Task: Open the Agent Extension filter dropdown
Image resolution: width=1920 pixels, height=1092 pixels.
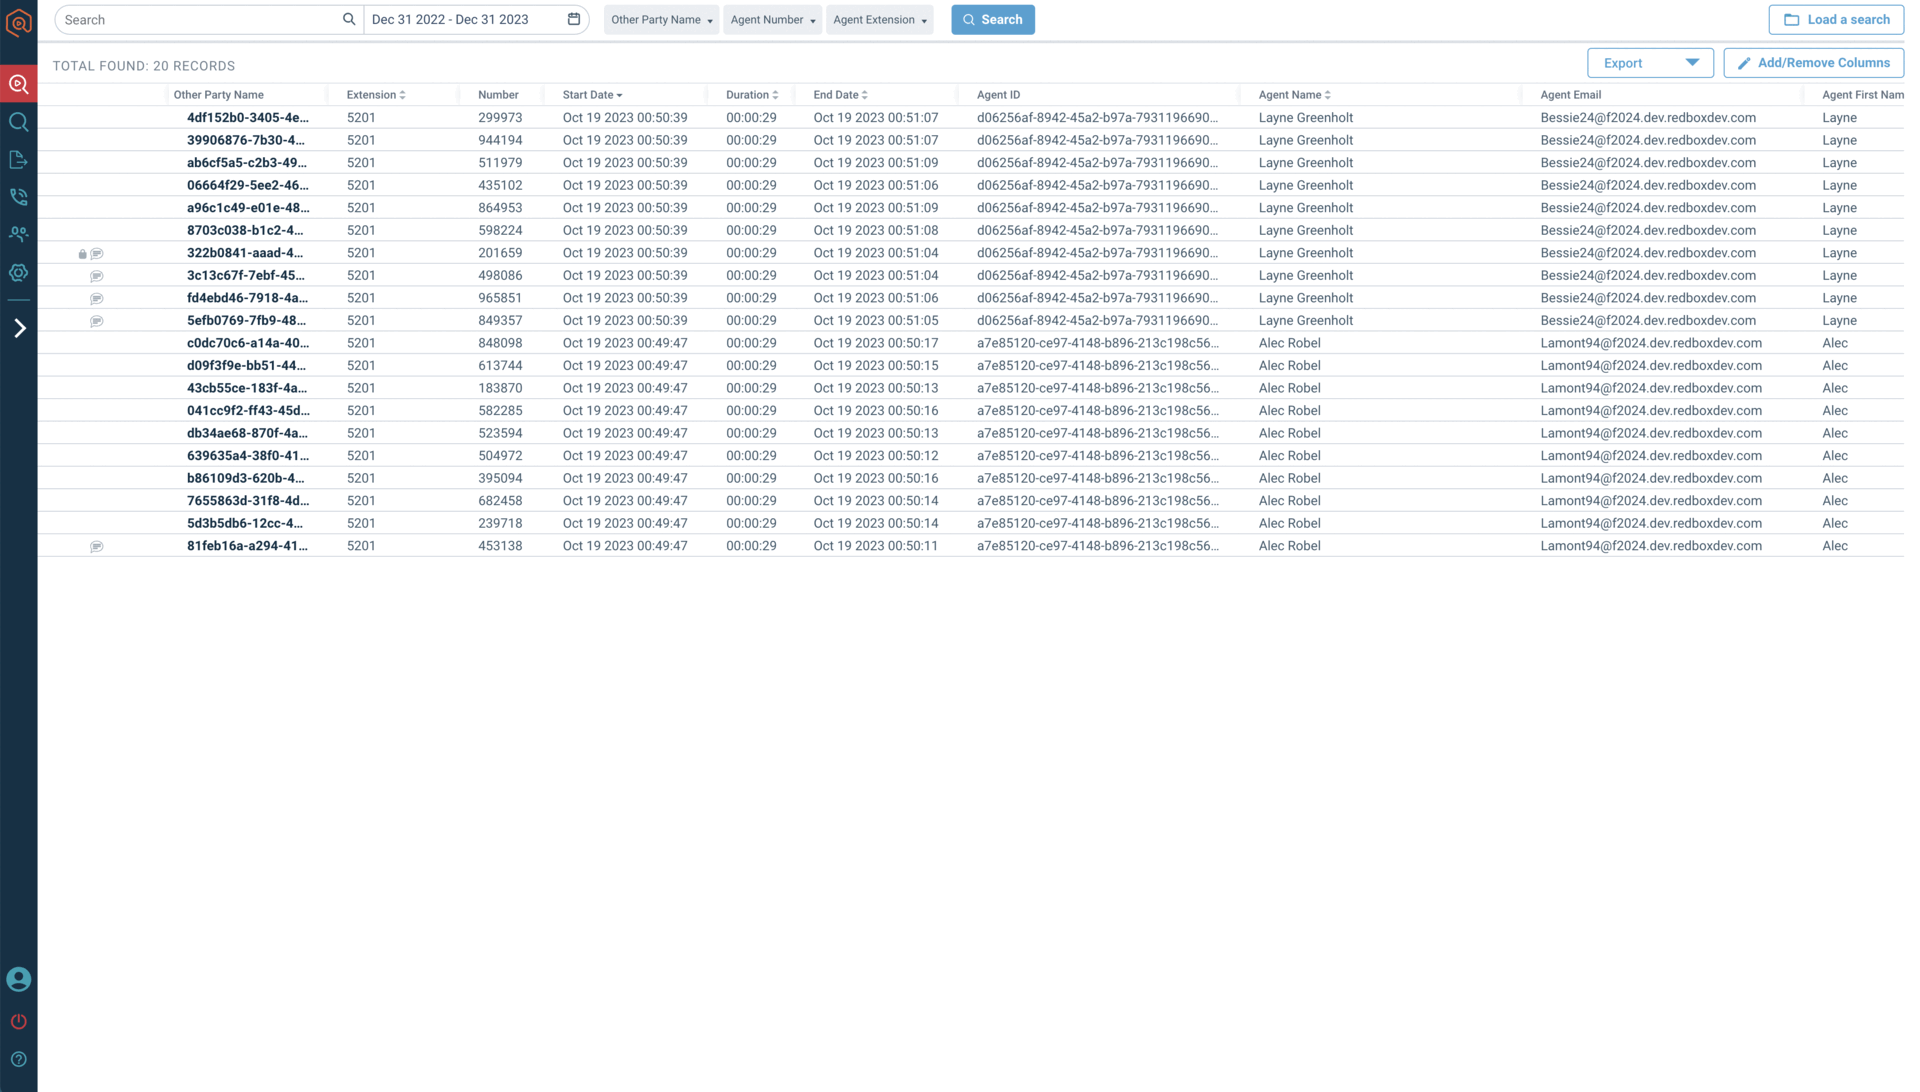Action: (879, 20)
